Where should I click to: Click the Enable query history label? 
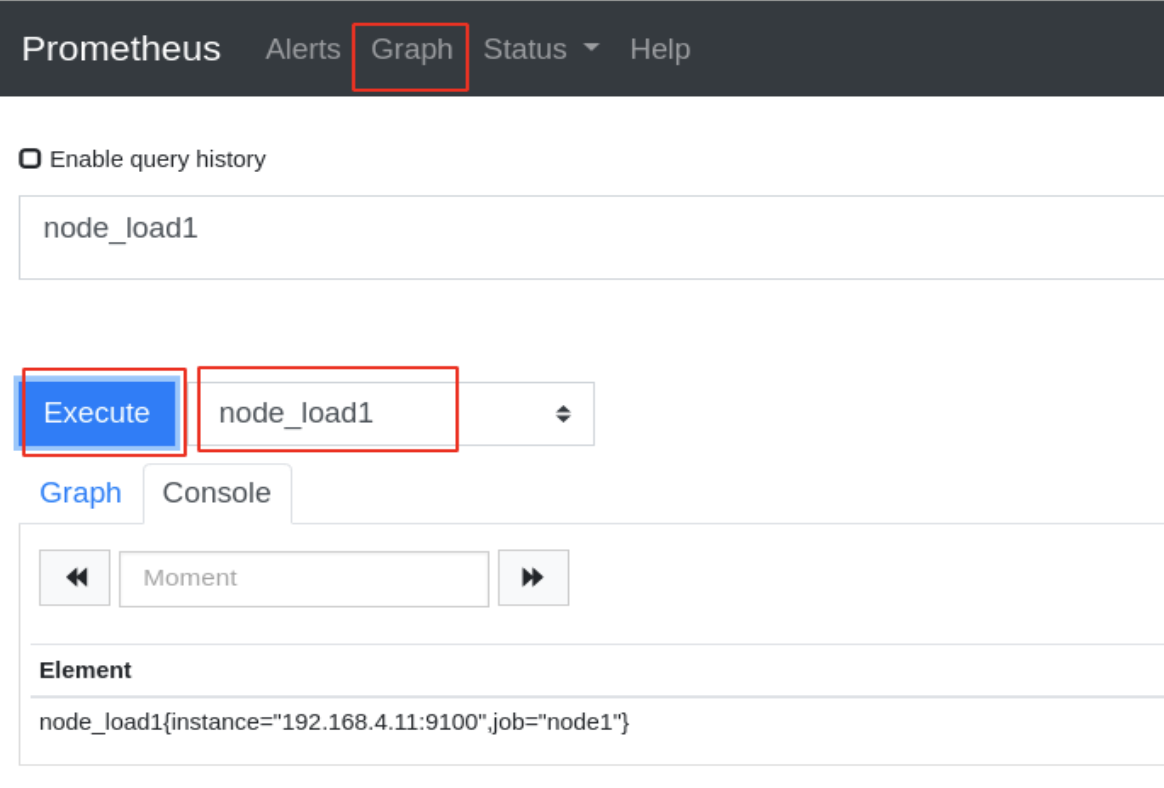click(158, 159)
